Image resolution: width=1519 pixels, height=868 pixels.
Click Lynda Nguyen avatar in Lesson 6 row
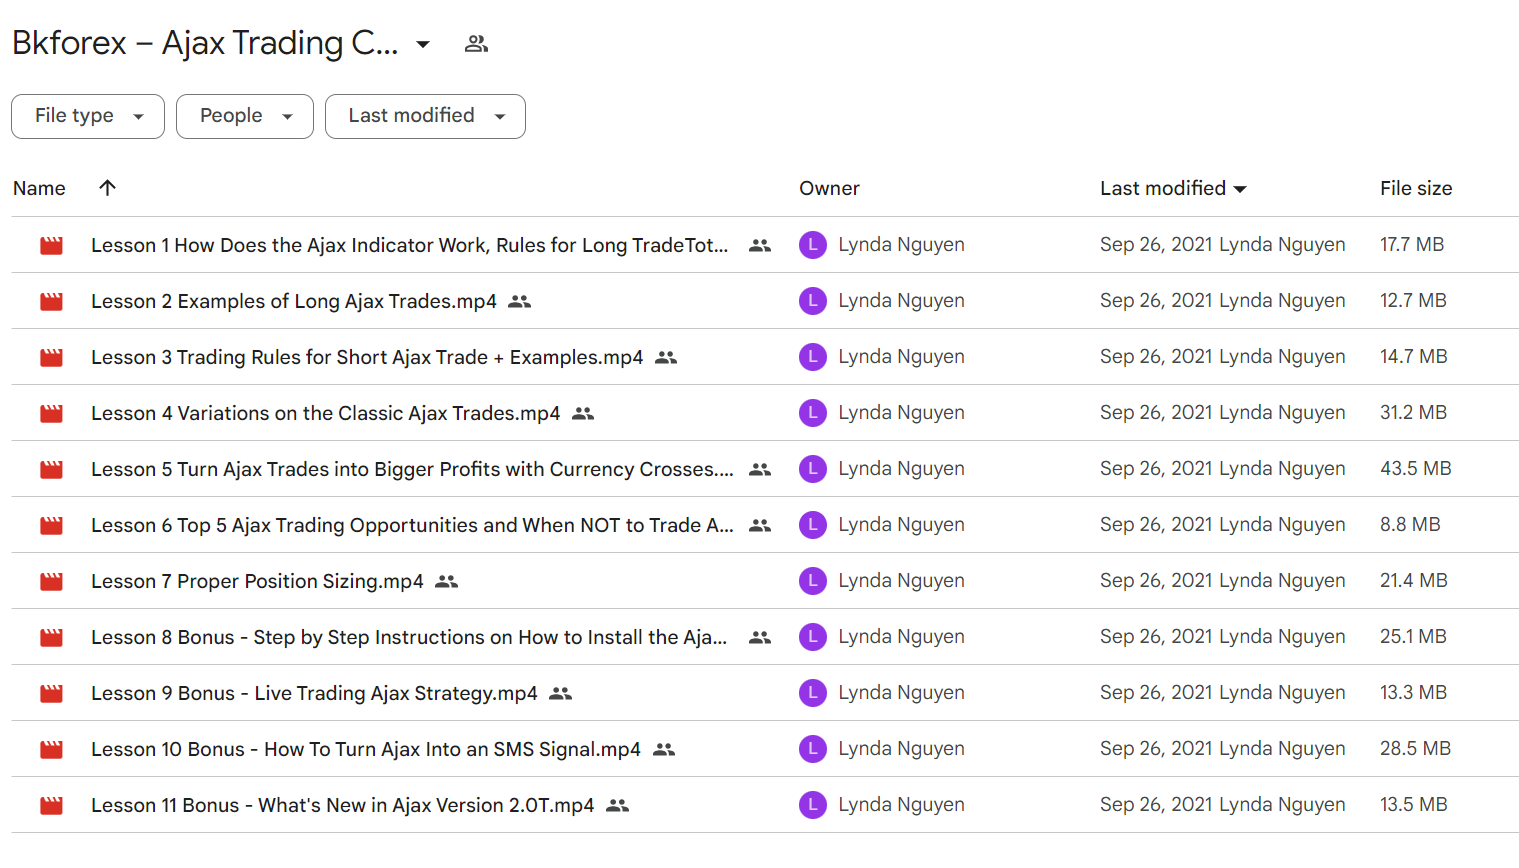[x=813, y=525]
